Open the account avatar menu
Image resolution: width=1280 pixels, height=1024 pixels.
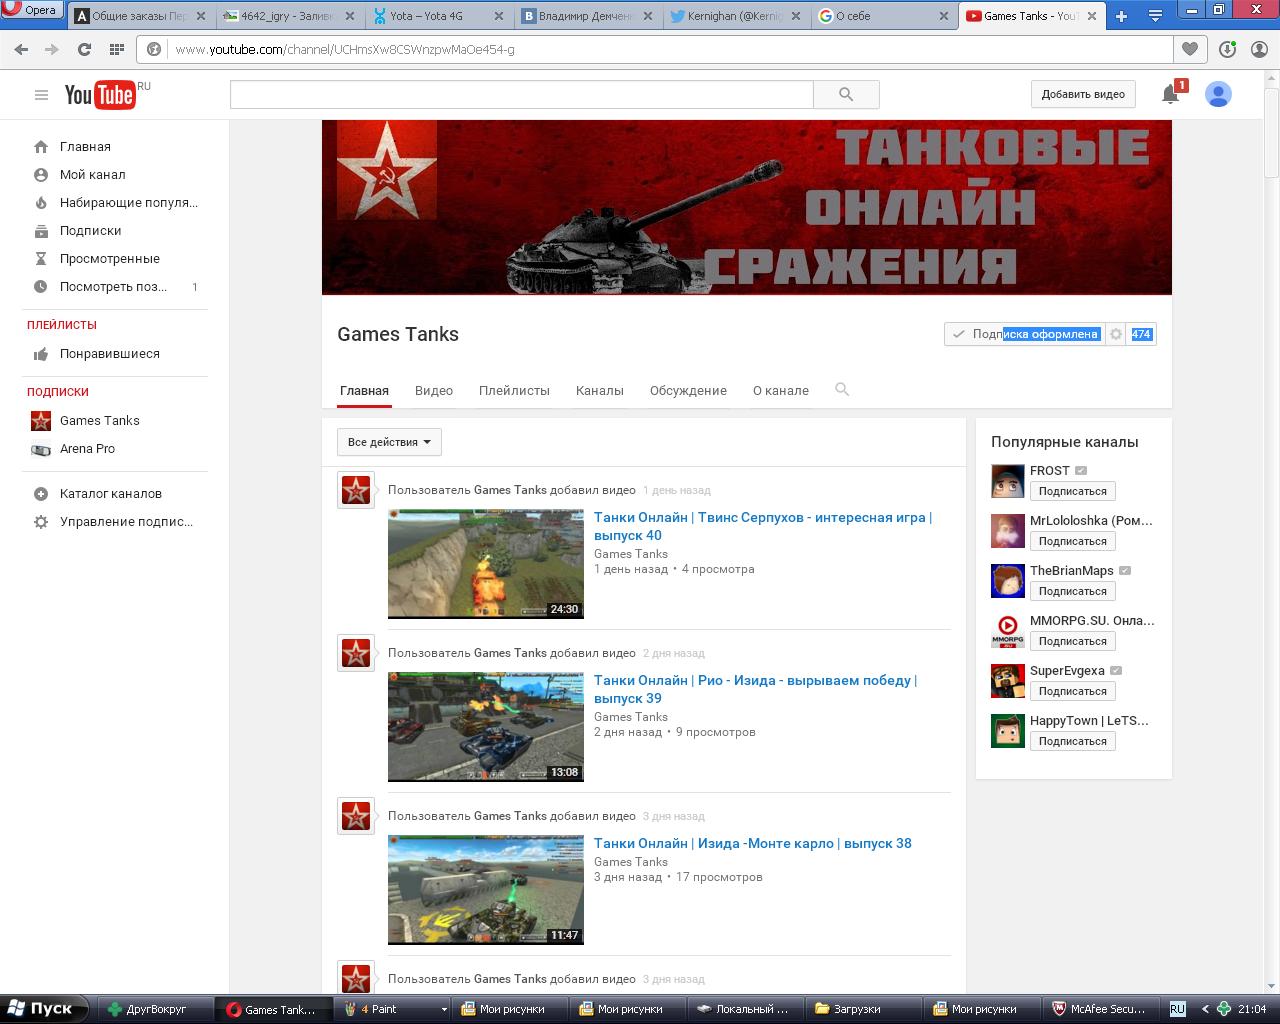coord(1218,94)
